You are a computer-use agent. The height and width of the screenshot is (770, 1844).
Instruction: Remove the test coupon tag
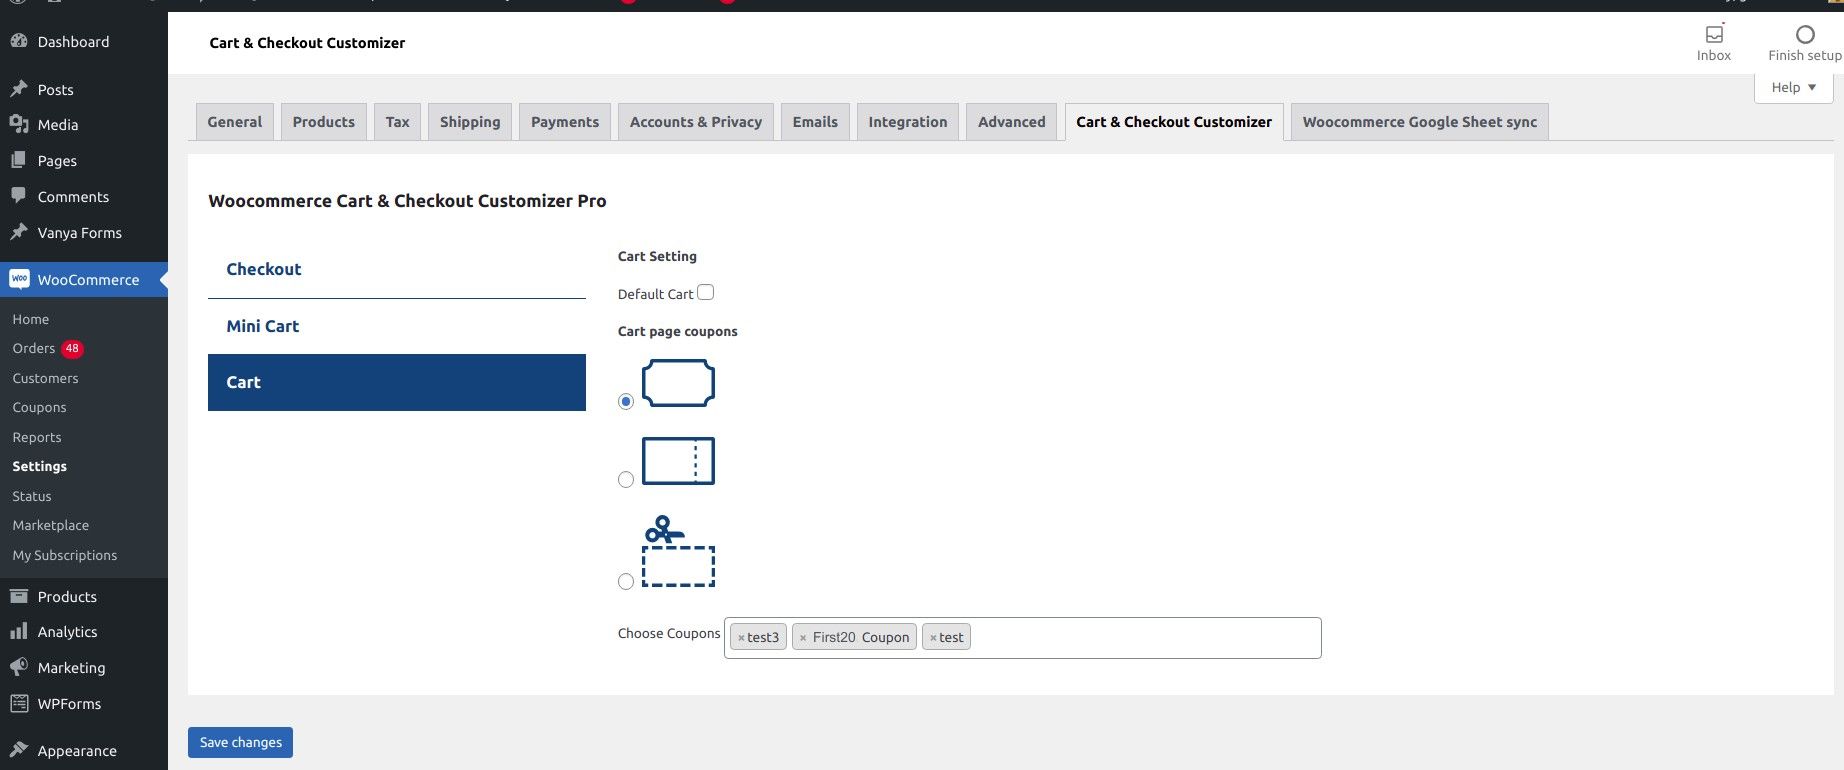pos(933,638)
